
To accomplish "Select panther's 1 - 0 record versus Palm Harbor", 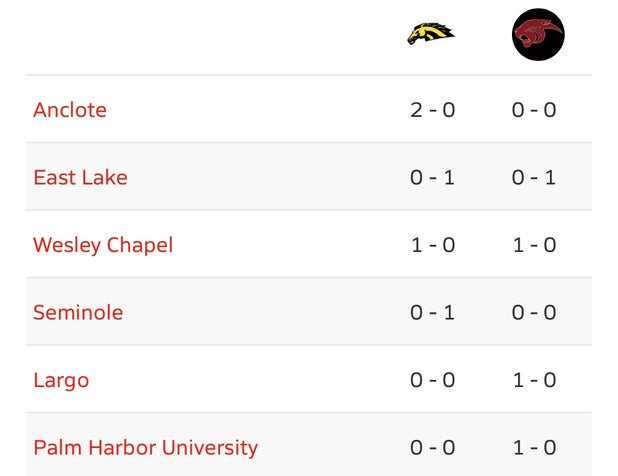I will 534,448.
